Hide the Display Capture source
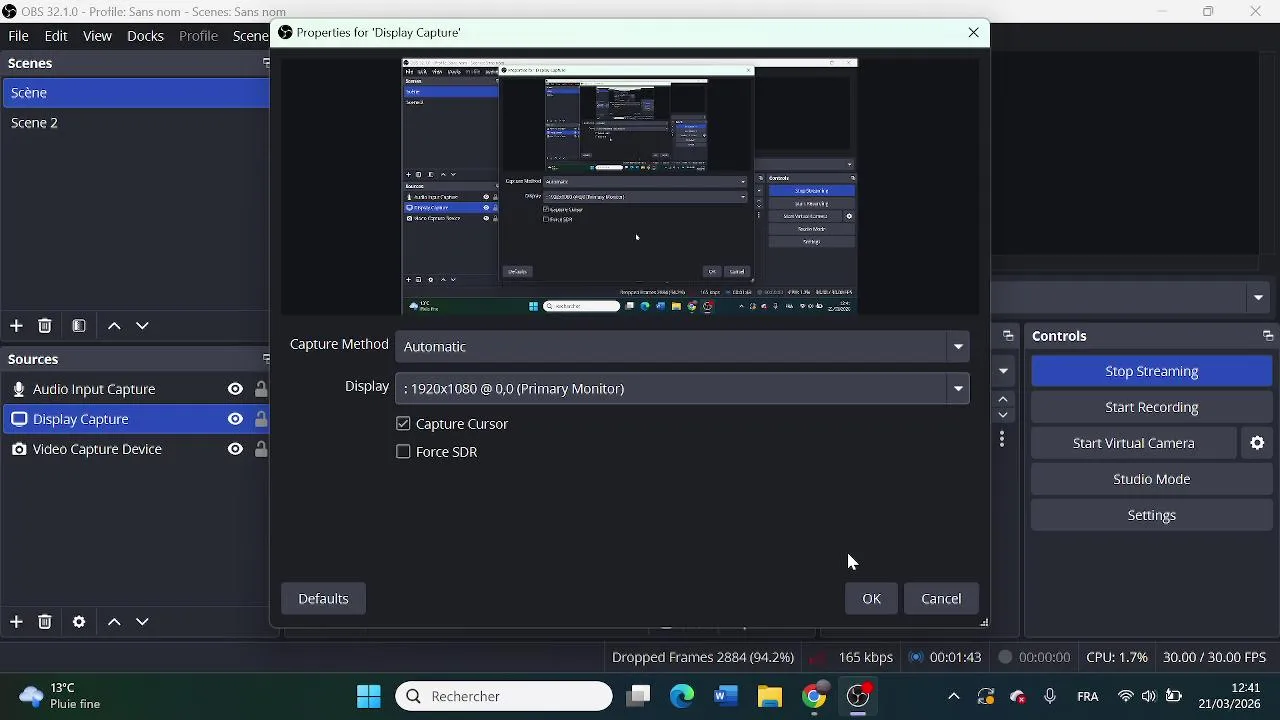The height and width of the screenshot is (720, 1280). (x=235, y=419)
